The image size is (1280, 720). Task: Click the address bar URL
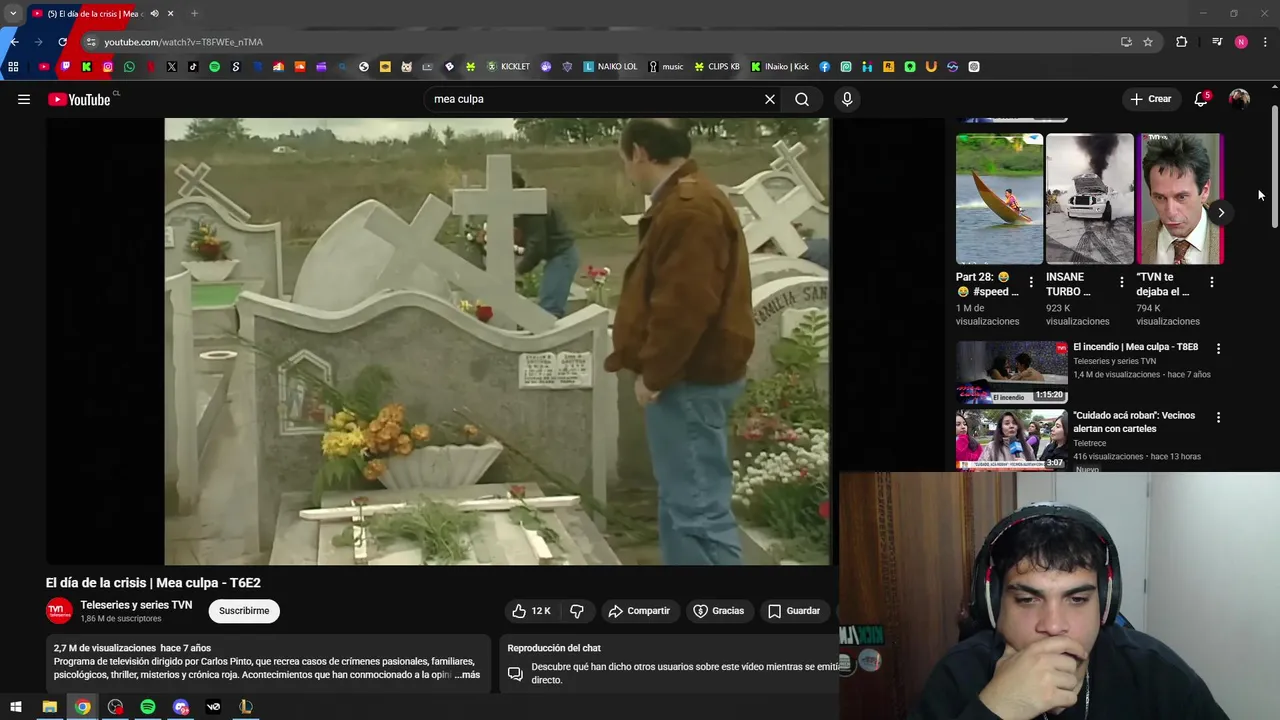[x=183, y=42]
